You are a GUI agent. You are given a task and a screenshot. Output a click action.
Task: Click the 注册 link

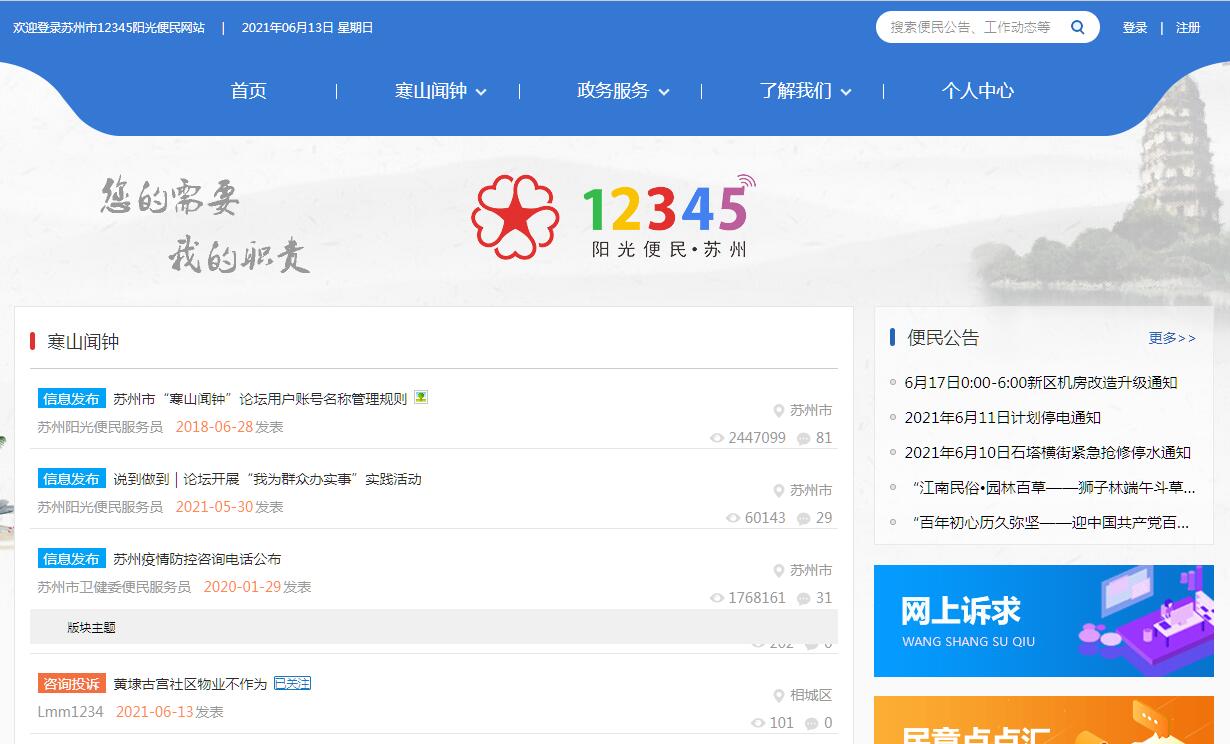pos(1188,28)
